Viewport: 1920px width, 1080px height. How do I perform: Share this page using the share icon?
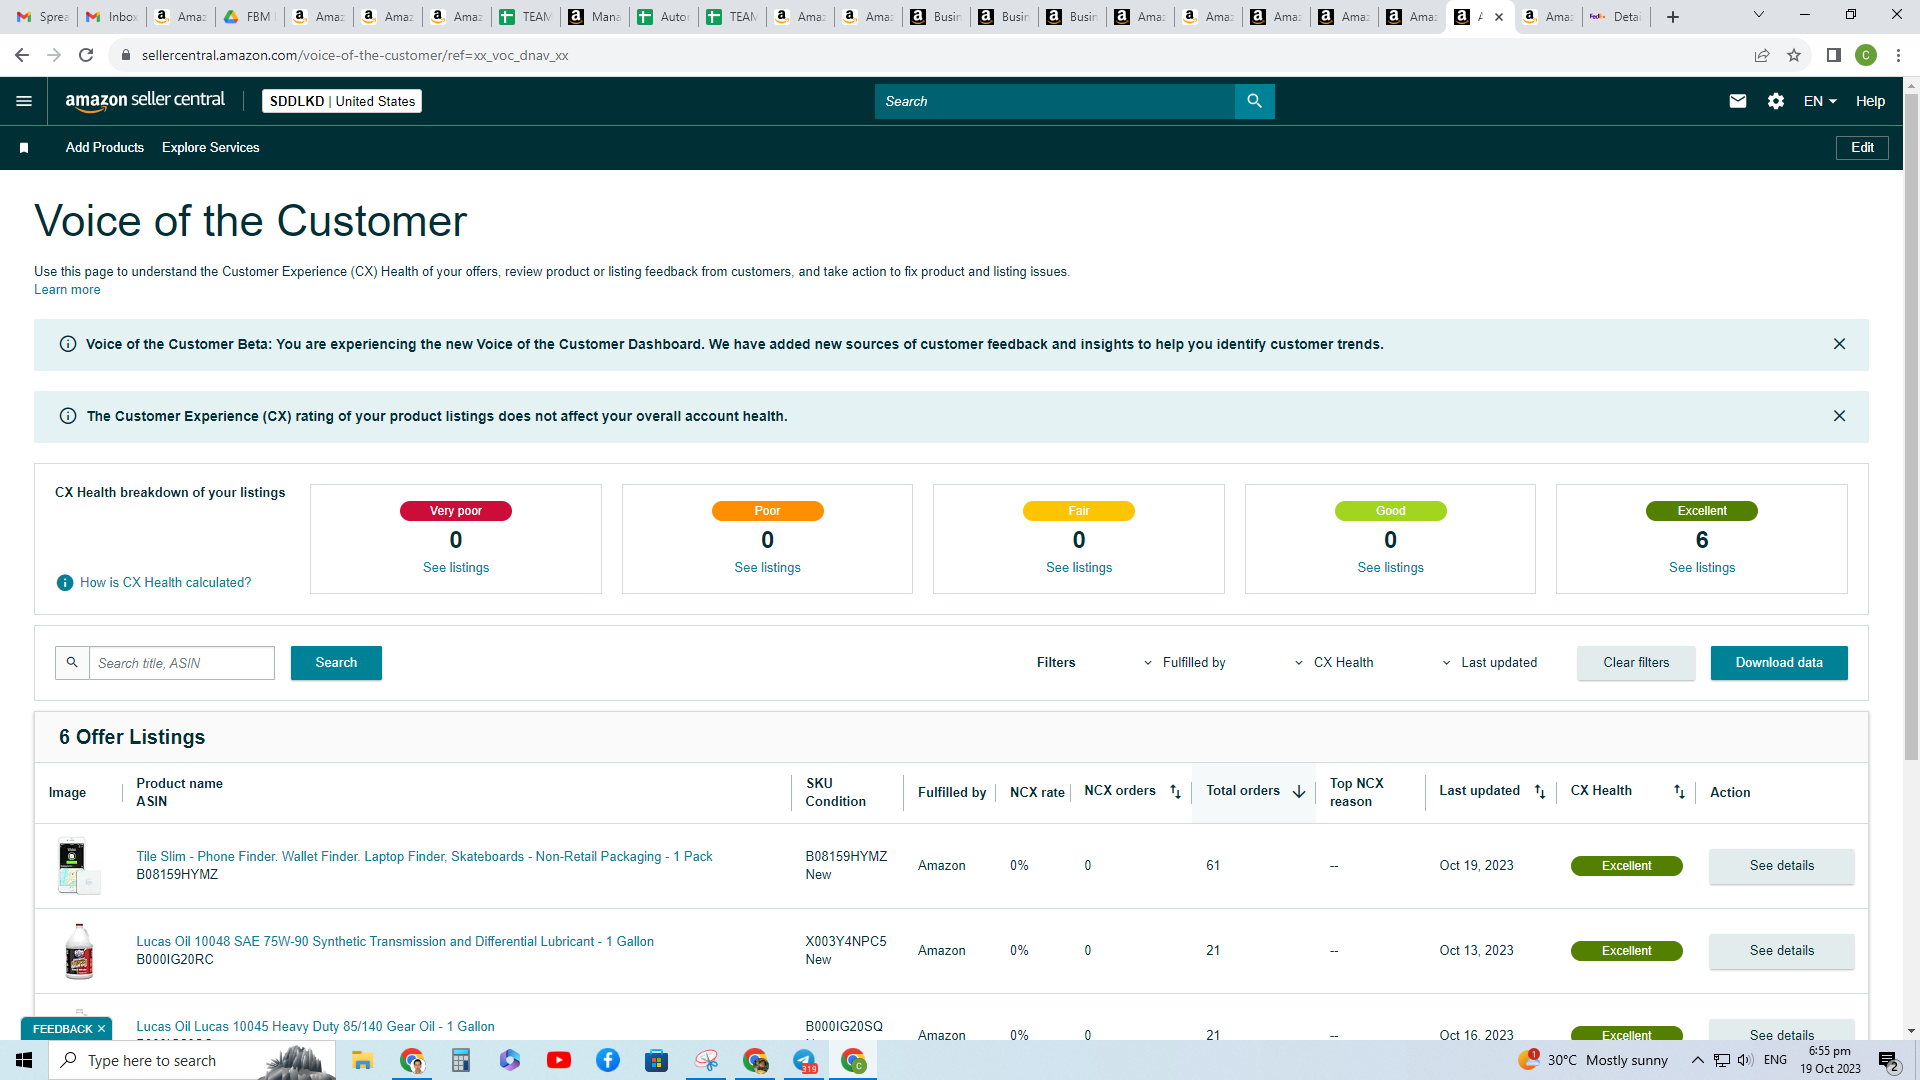coord(1762,55)
